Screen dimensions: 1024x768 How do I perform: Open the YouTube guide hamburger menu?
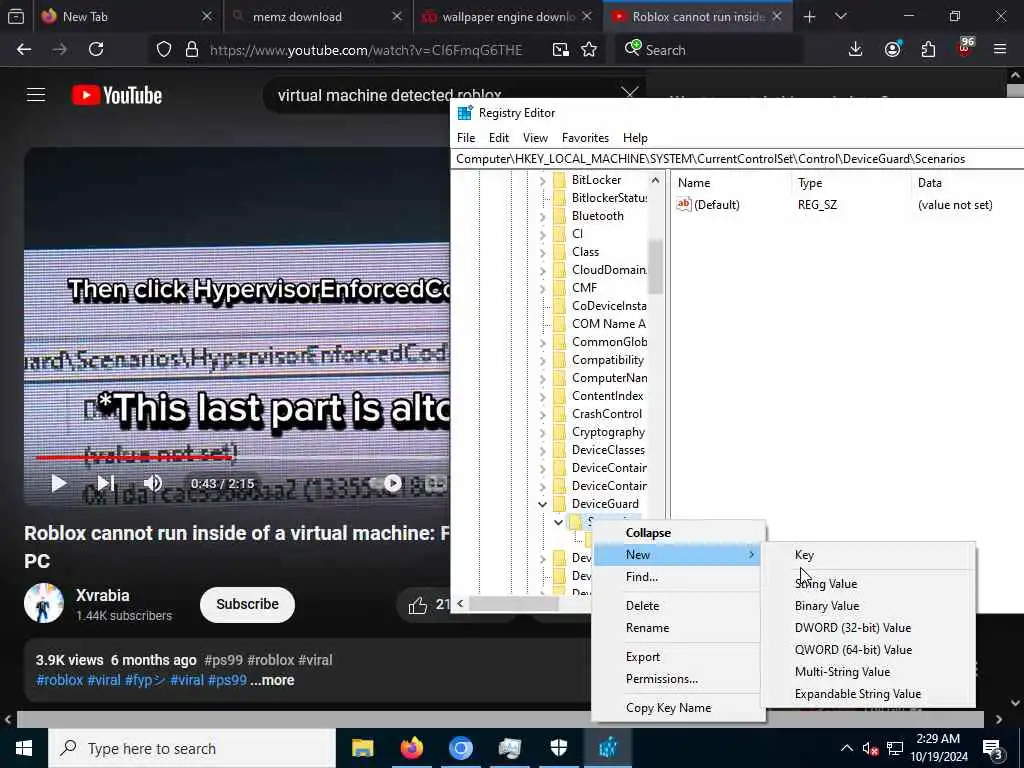tap(36, 95)
